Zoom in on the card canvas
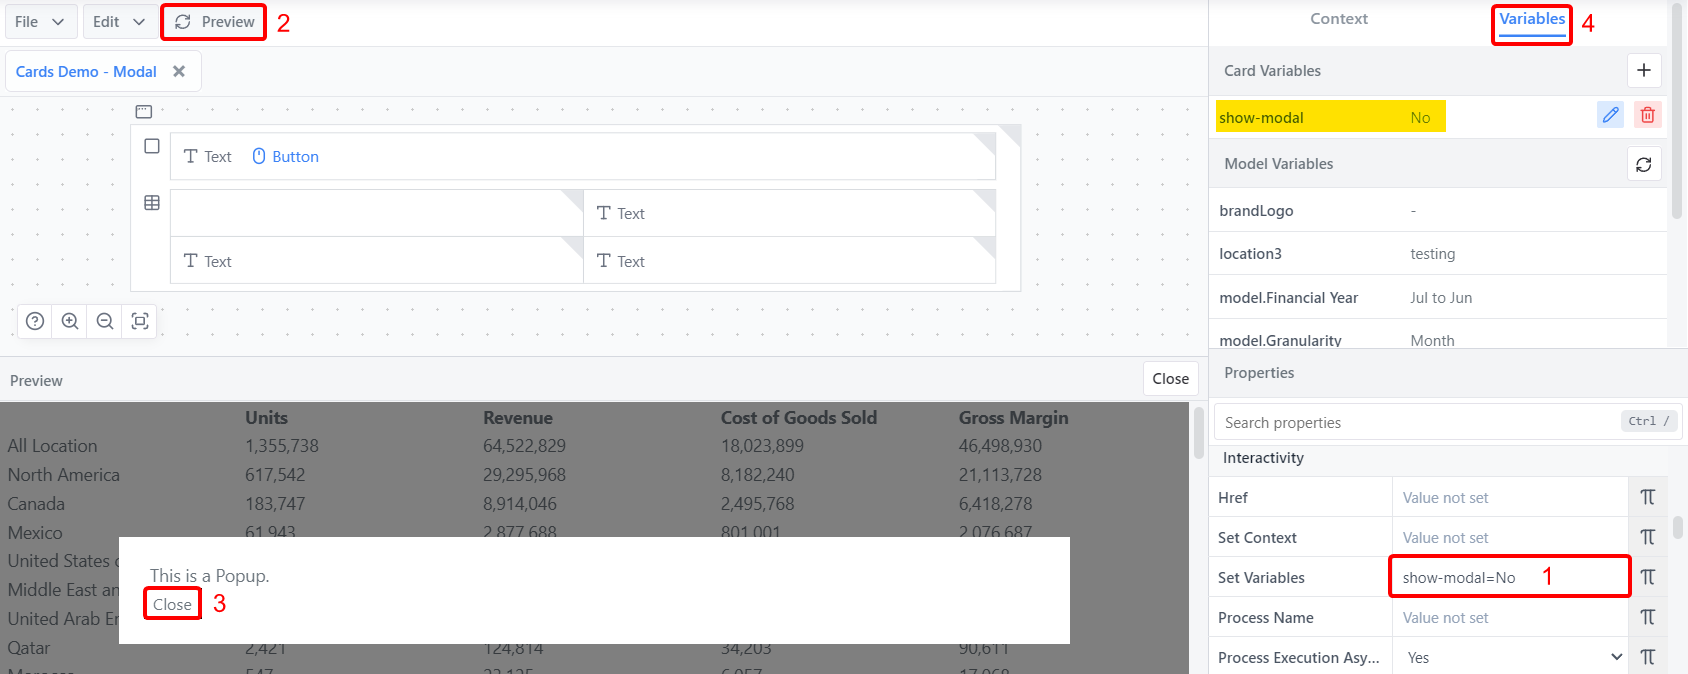 [x=69, y=321]
